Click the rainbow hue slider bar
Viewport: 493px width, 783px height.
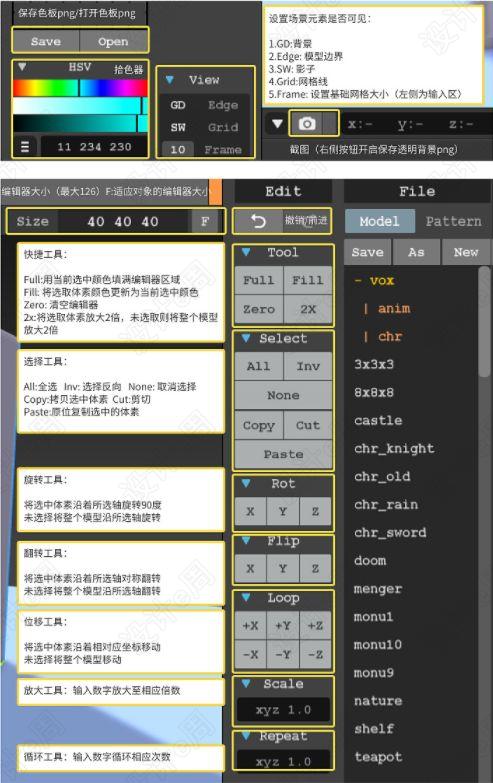tap(80, 88)
